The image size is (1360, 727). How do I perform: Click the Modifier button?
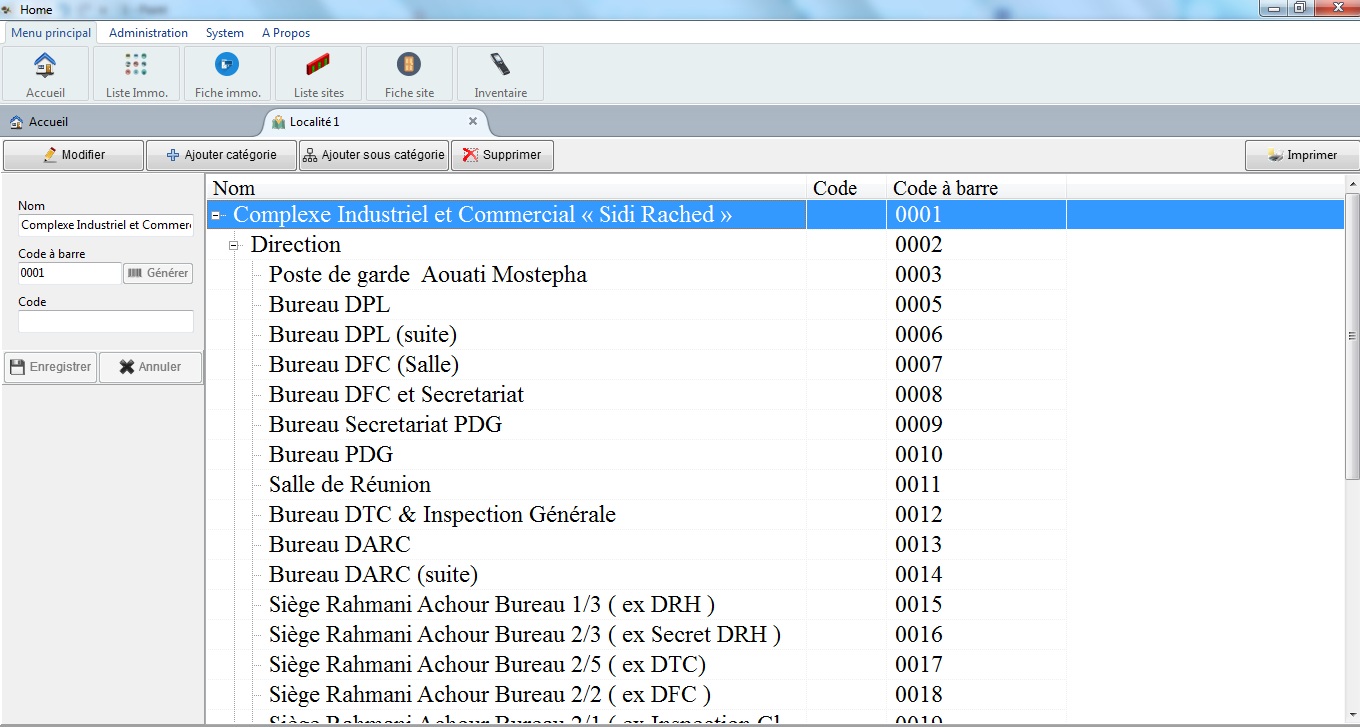pos(73,155)
